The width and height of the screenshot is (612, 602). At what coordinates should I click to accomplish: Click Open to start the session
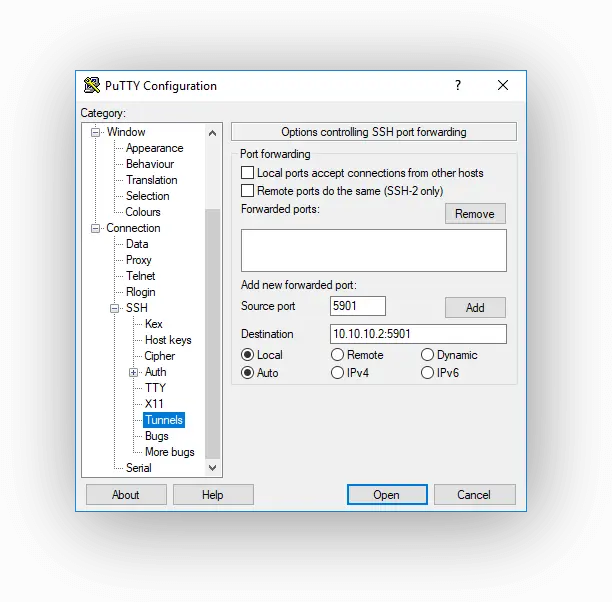tap(387, 495)
